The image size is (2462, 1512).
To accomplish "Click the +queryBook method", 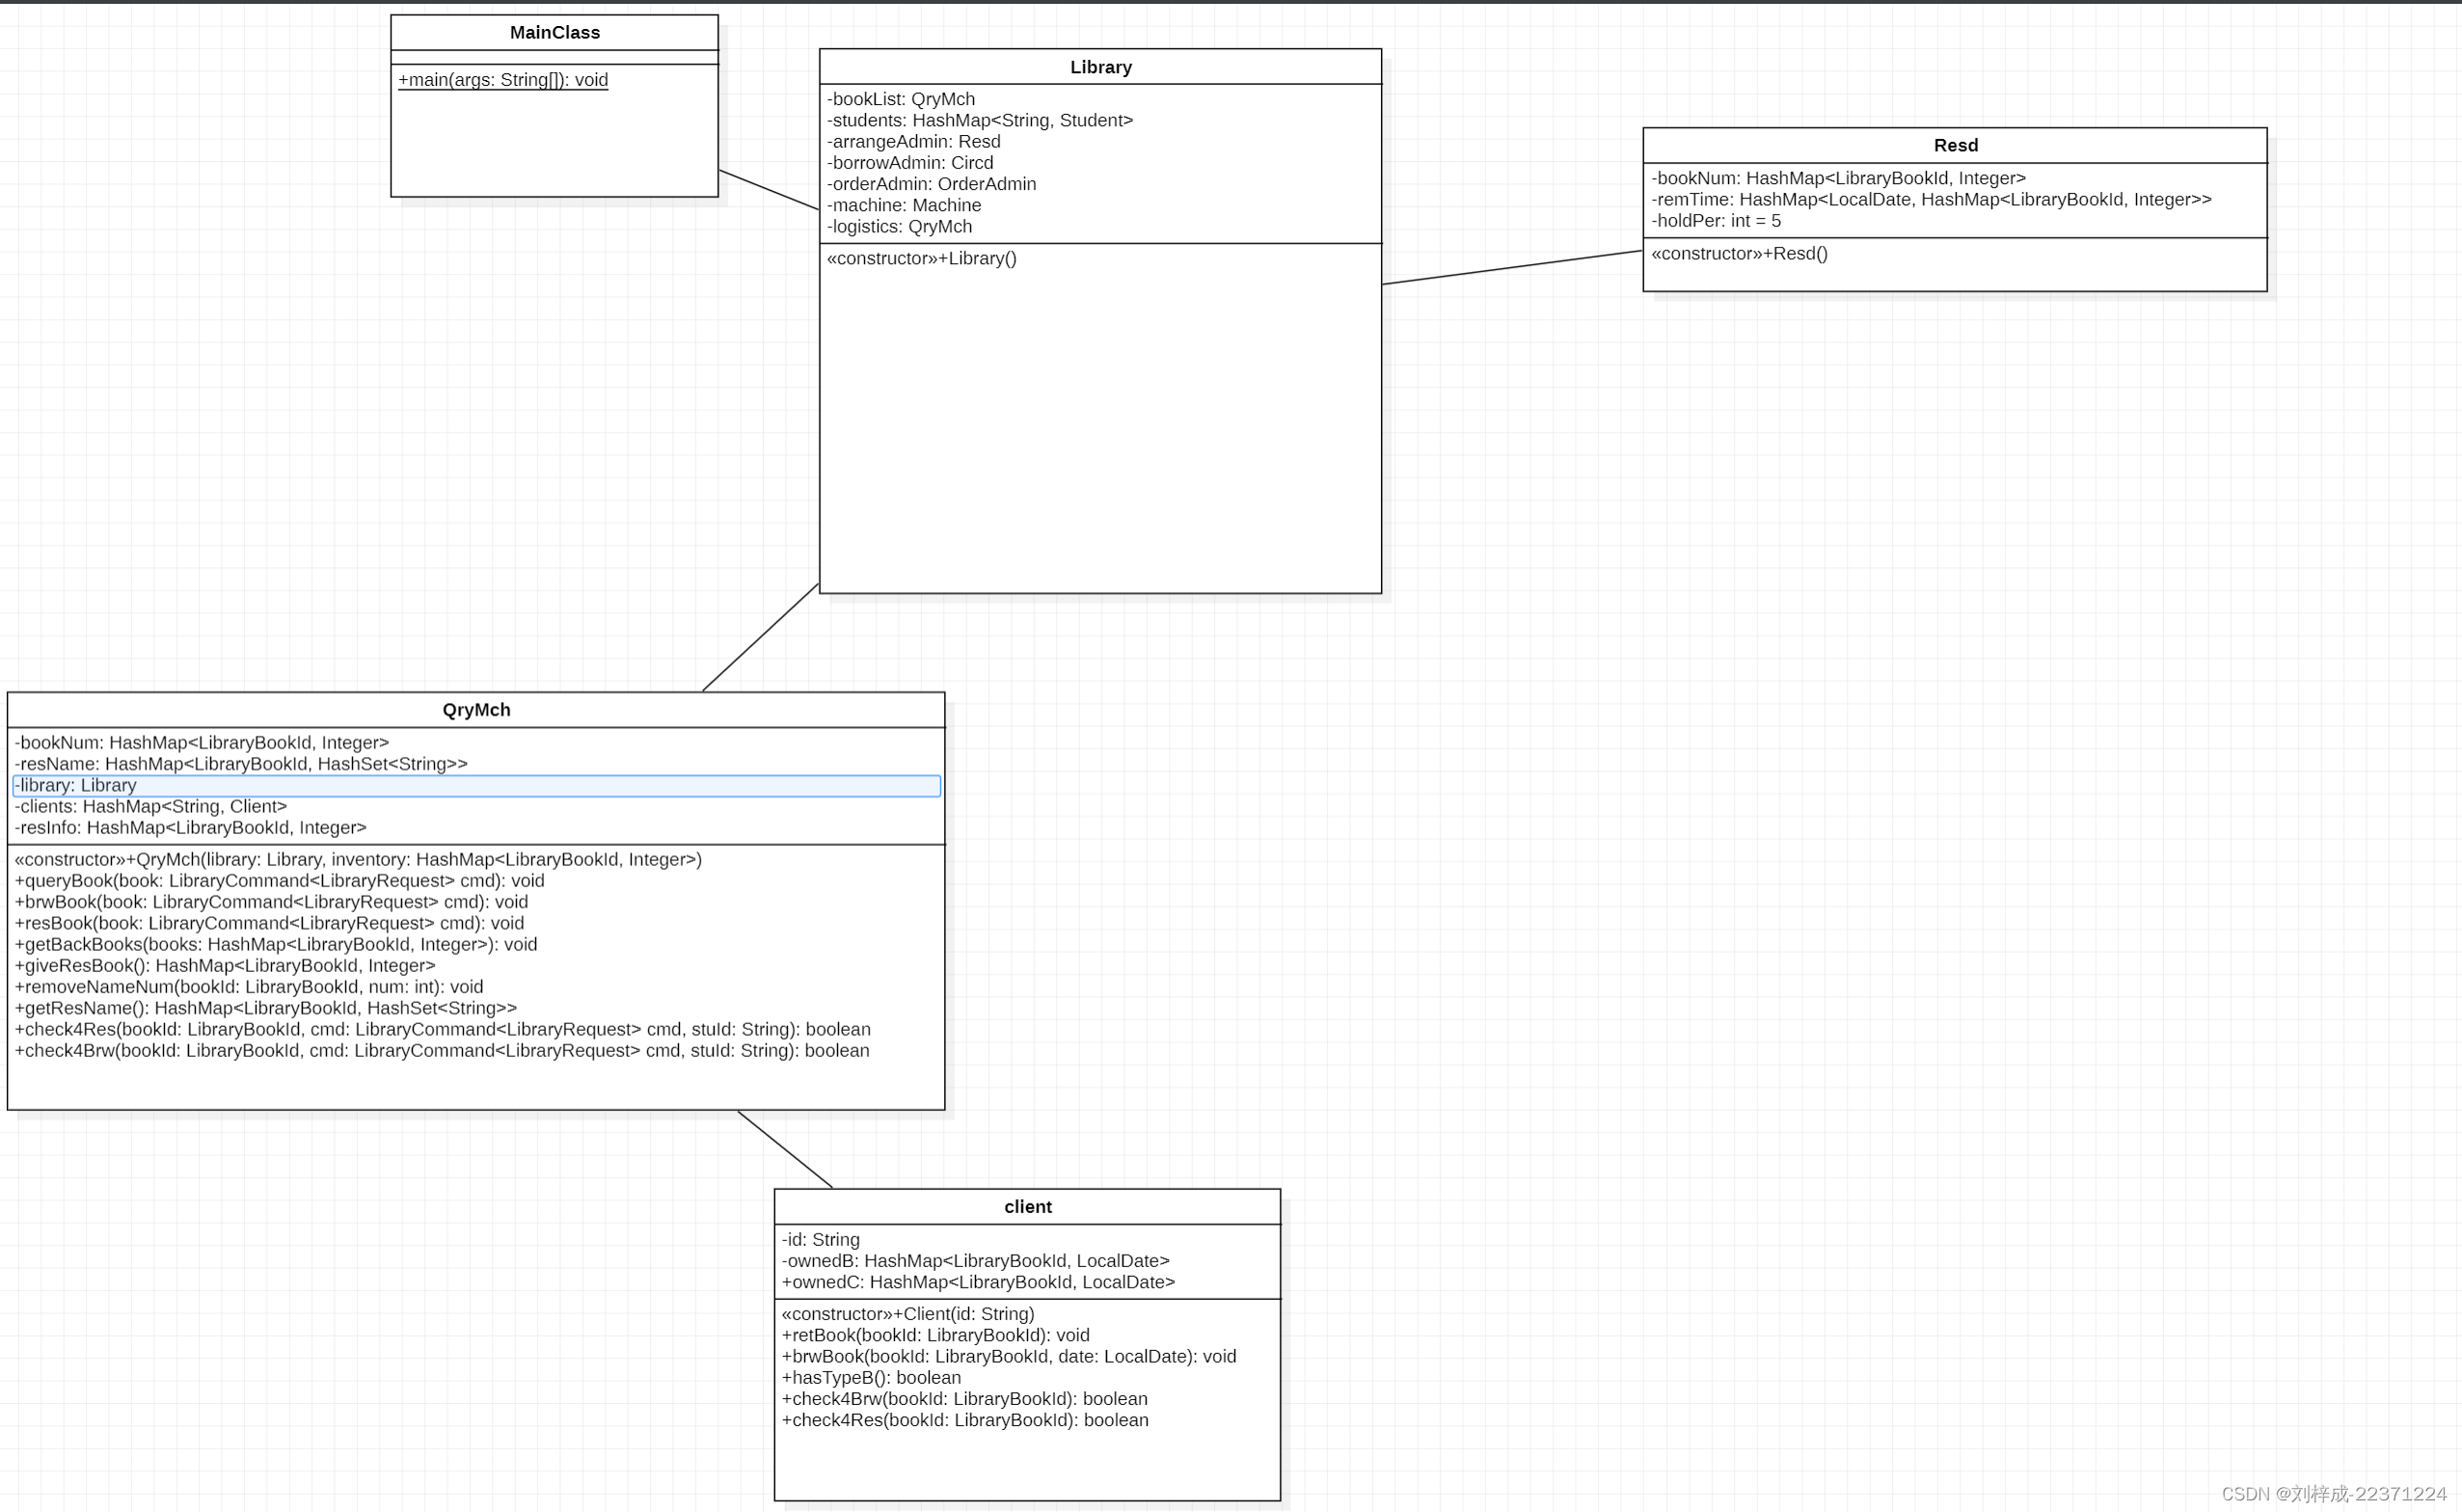I will 280,881.
